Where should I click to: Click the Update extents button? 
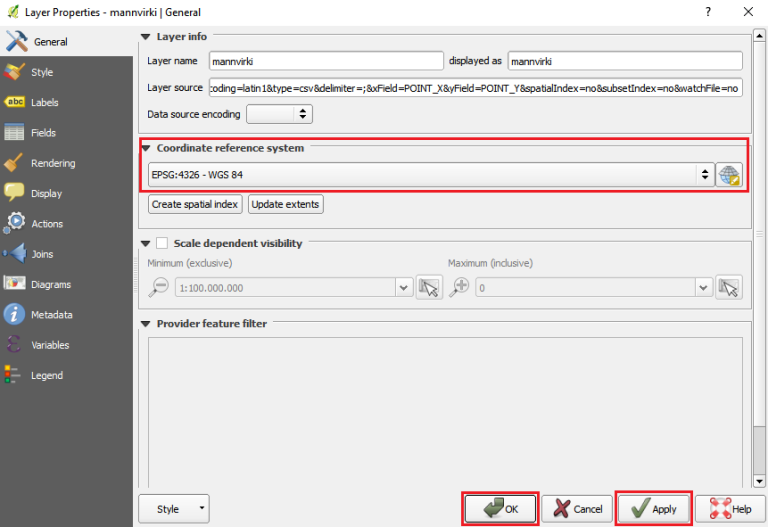point(285,204)
